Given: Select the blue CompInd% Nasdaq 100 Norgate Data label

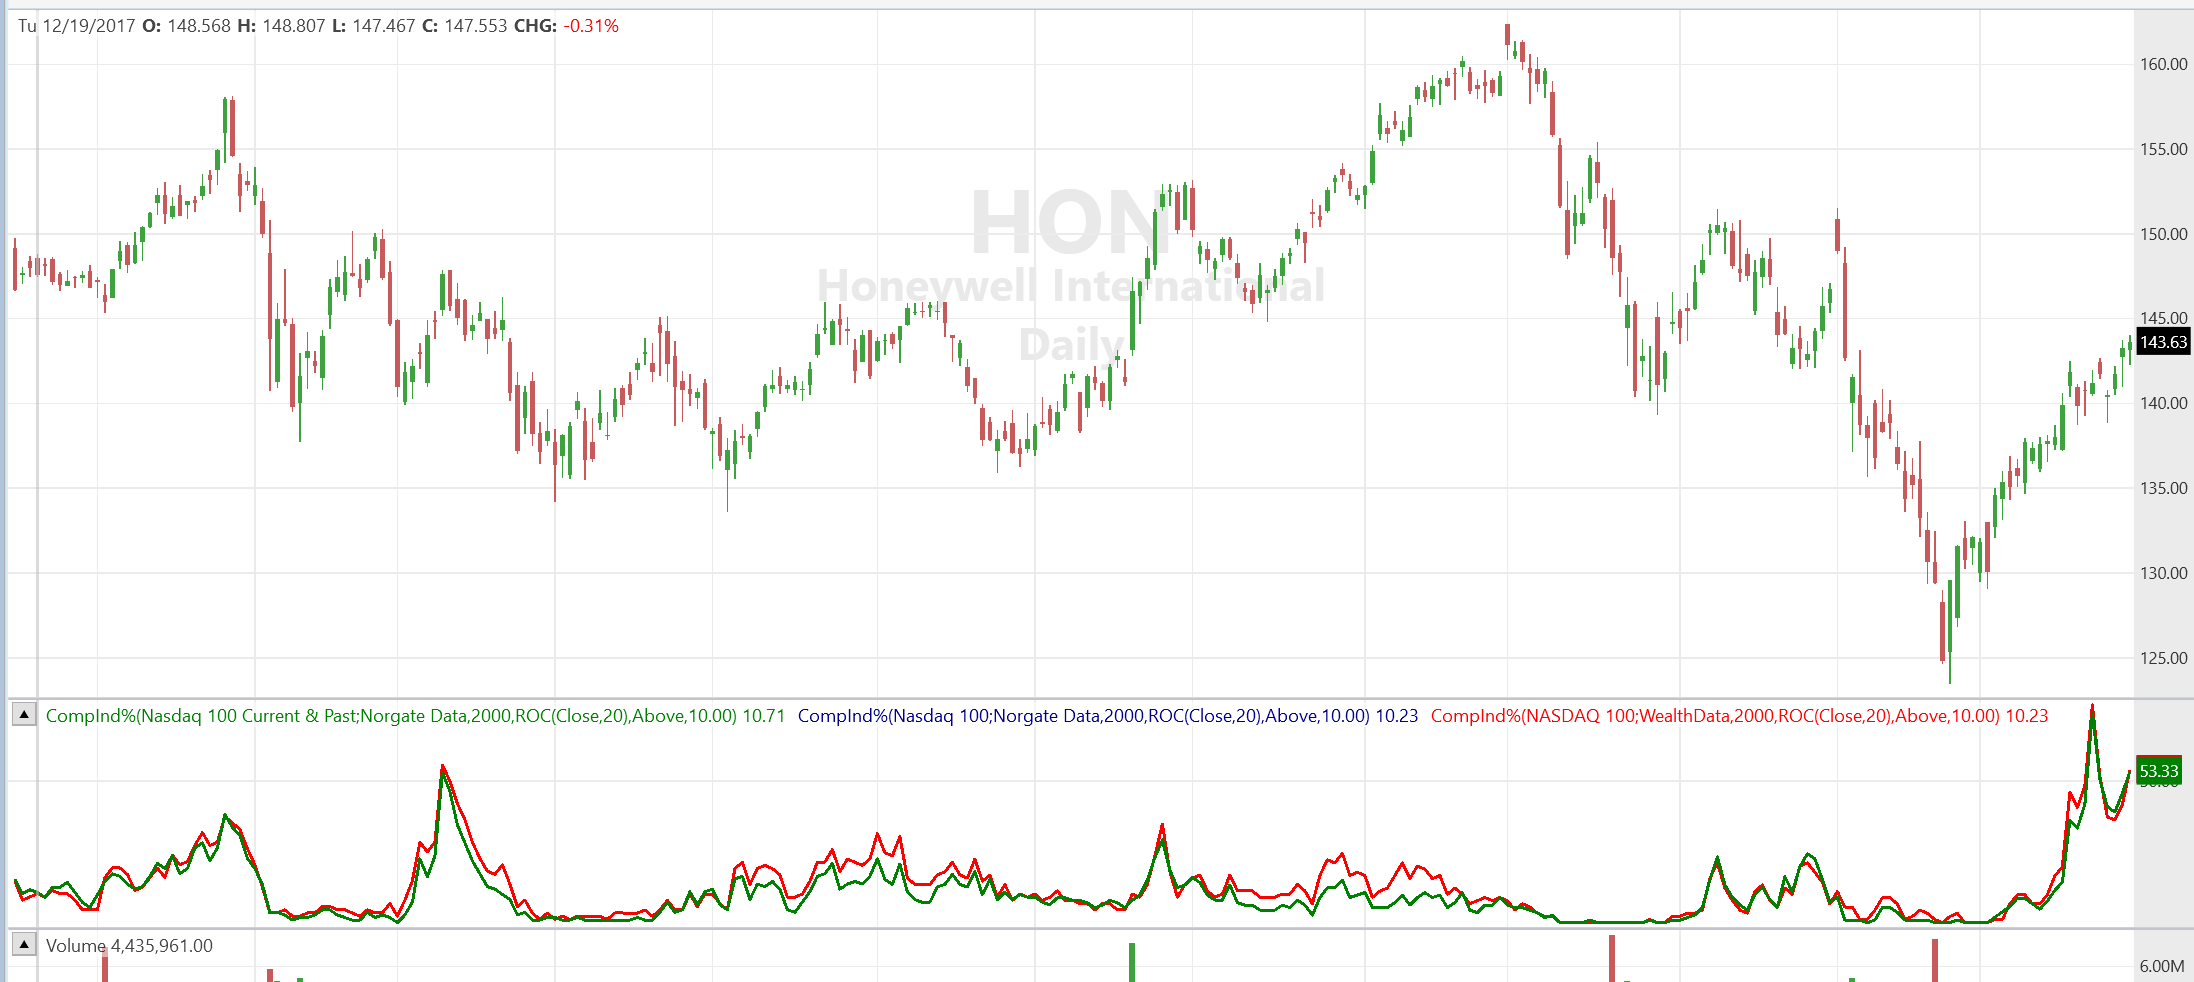Looking at the screenshot, I should (1108, 716).
